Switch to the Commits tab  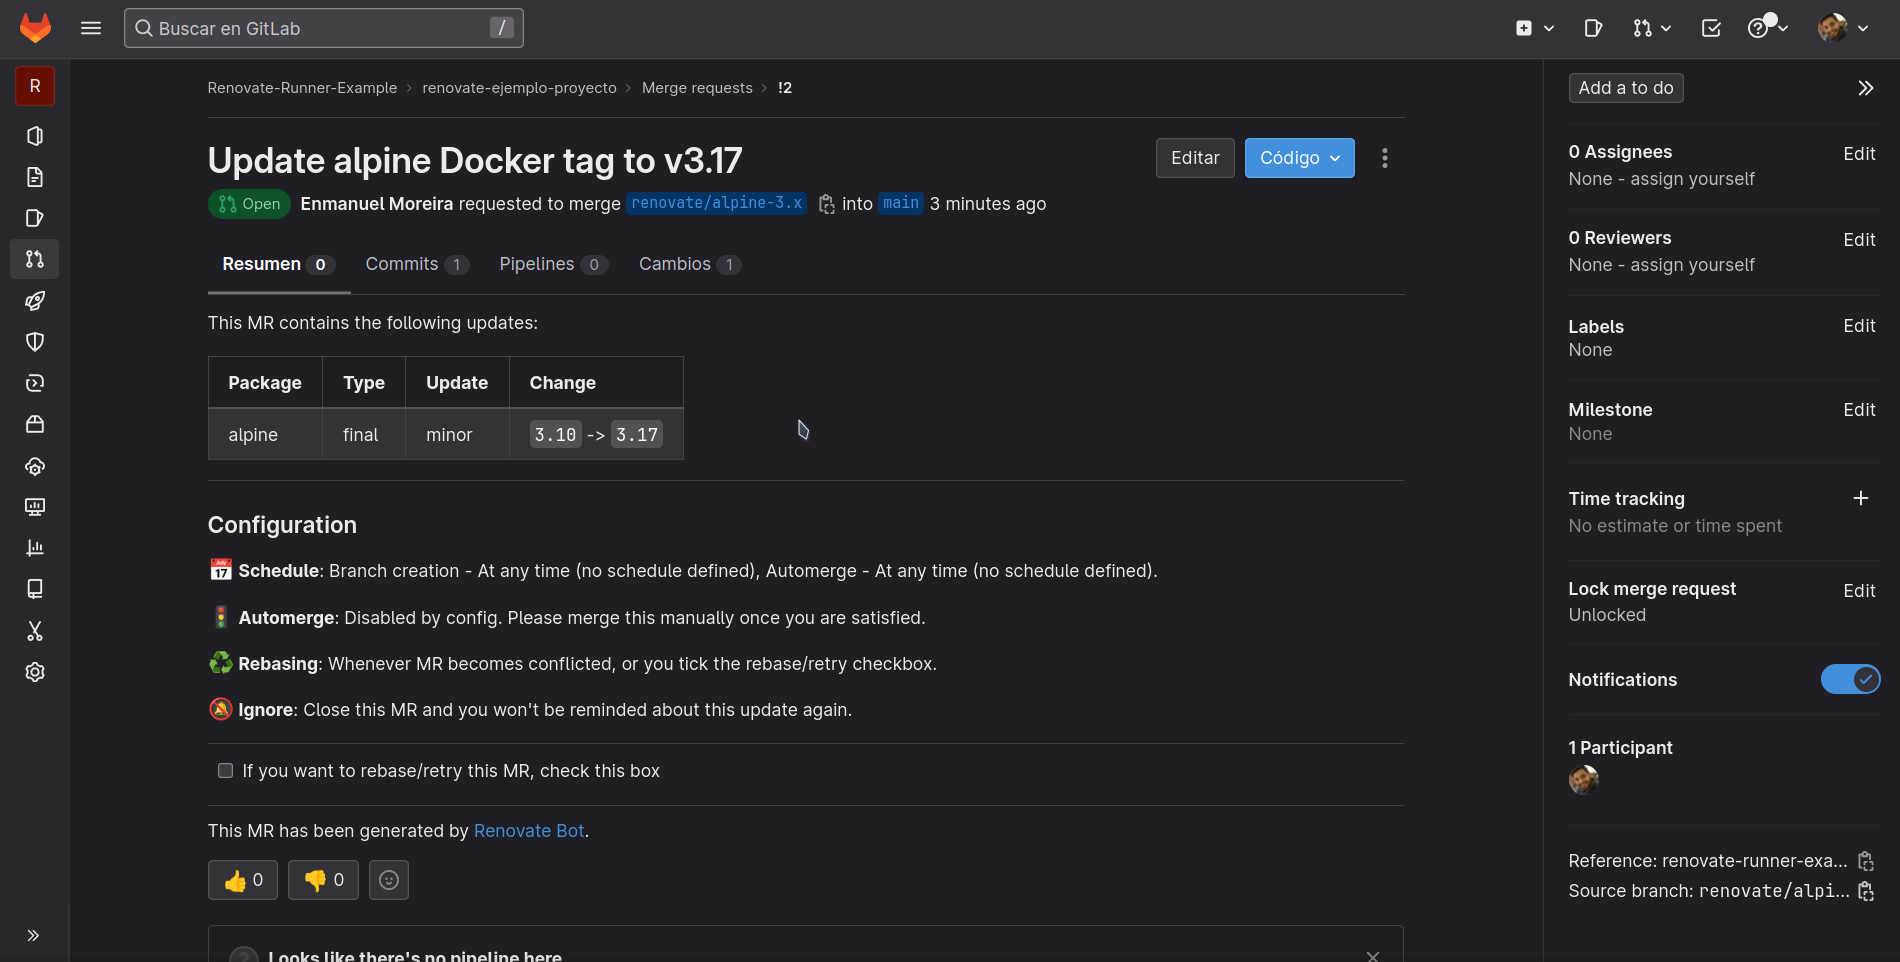pyautogui.click(x=416, y=264)
